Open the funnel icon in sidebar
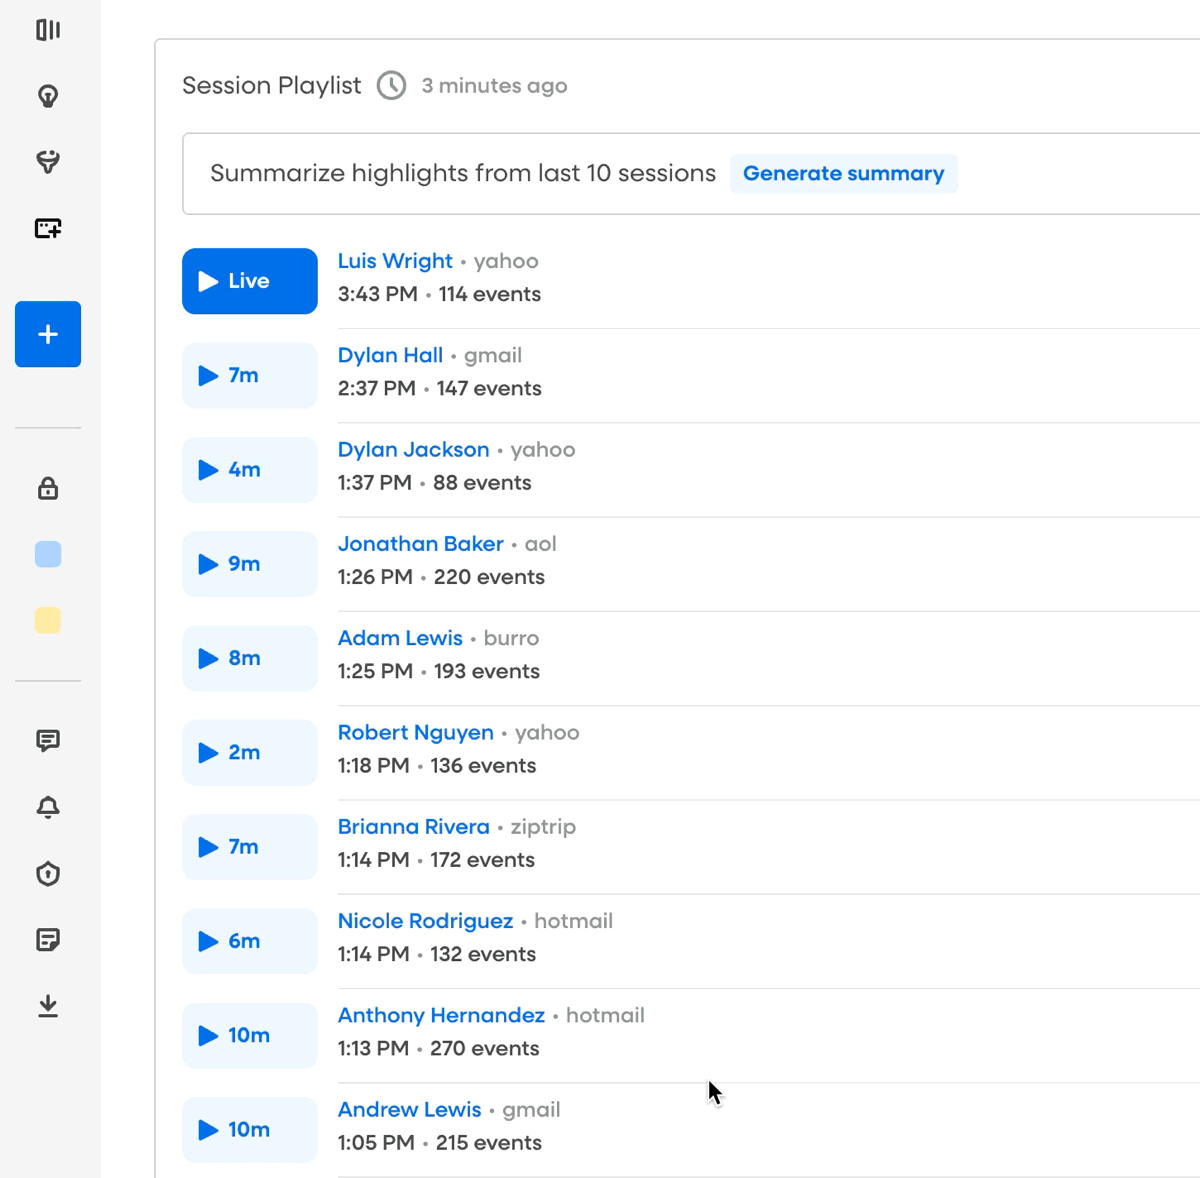The height and width of the screenshot is (1178, 1200). click(48, 162)
